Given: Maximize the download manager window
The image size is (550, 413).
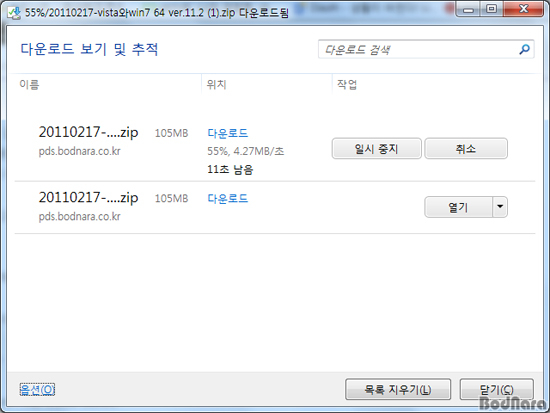Looking at the screenshot, I should [492, 9].
